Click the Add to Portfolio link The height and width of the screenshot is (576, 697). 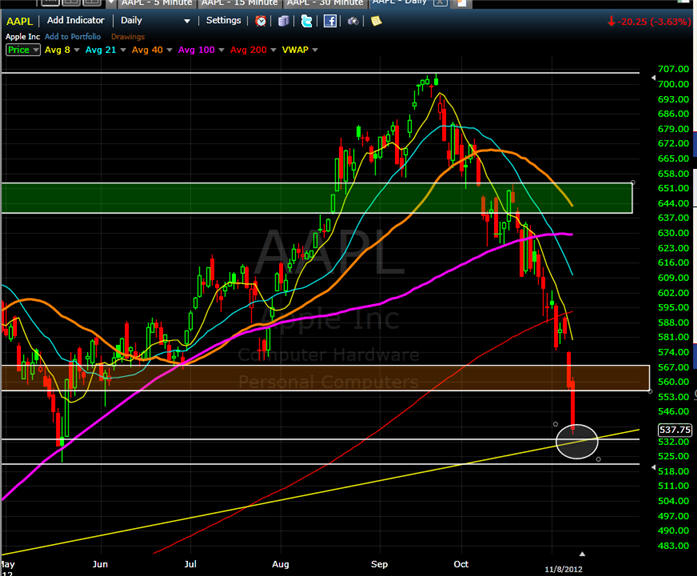(72, 36)
